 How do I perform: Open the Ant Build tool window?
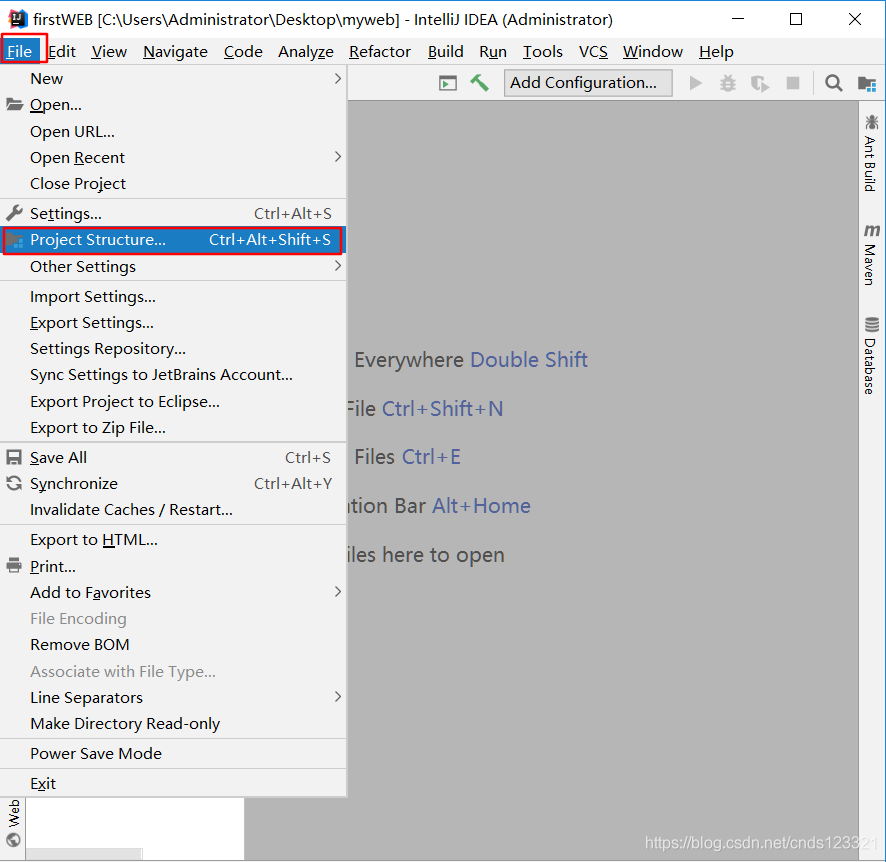(x=871, y=153)
